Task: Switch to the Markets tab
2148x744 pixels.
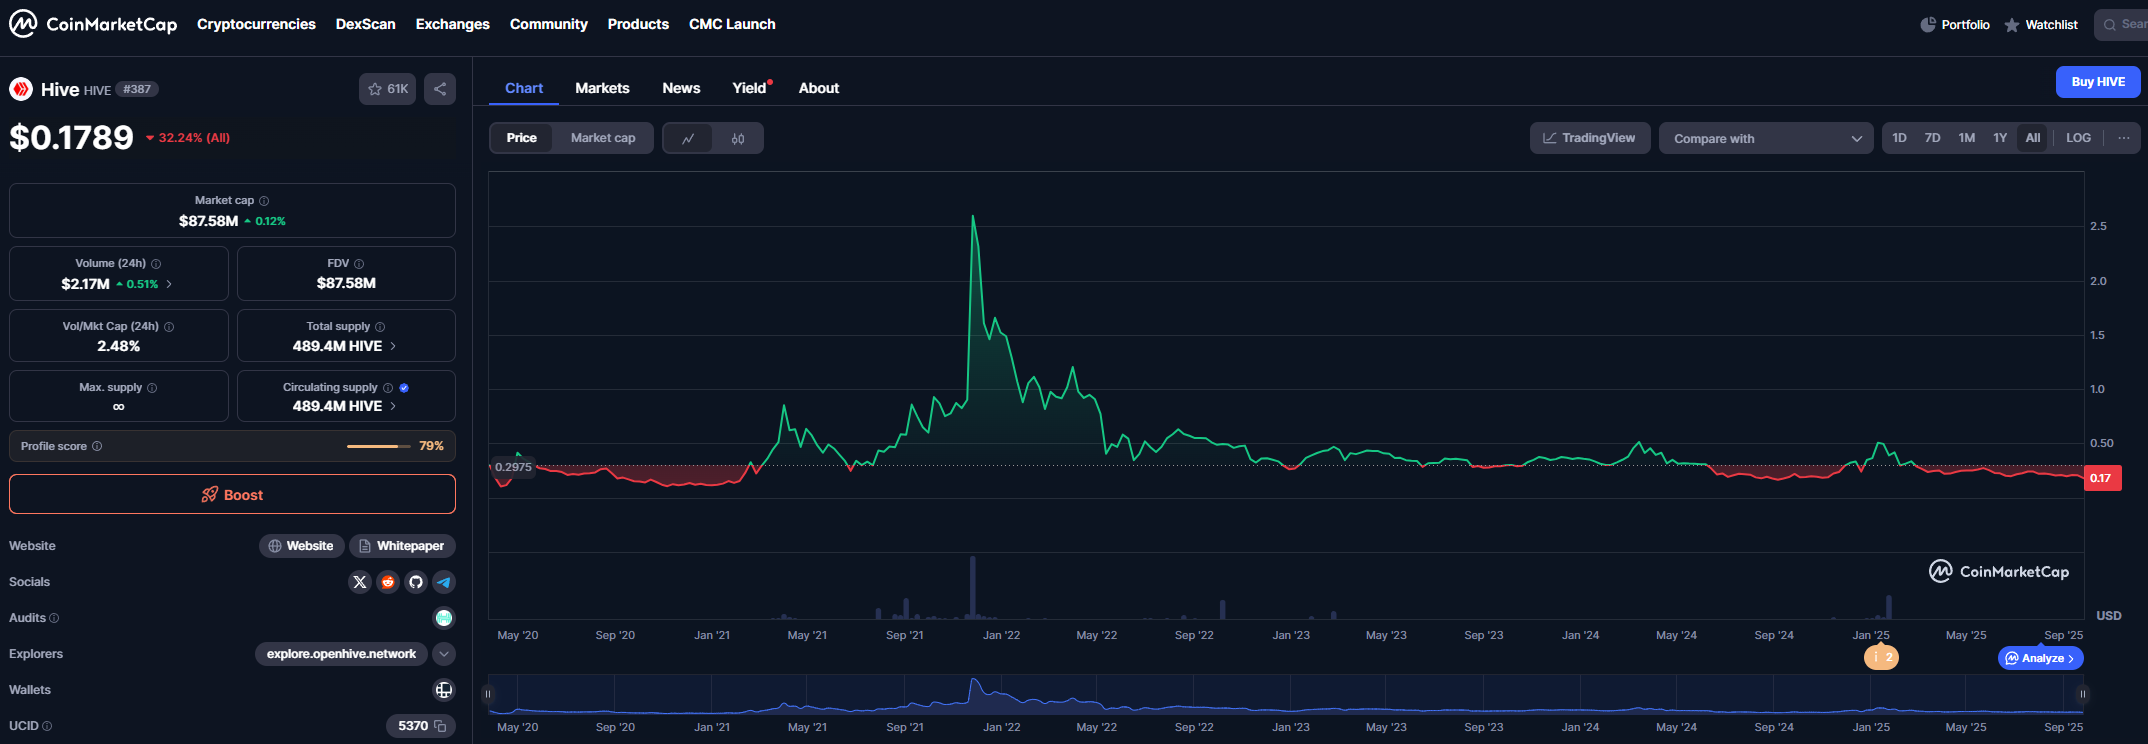Action: 602,88
